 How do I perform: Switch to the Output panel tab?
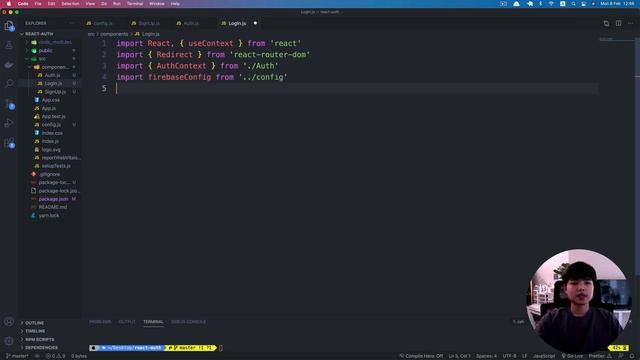(x=127, y=322)
